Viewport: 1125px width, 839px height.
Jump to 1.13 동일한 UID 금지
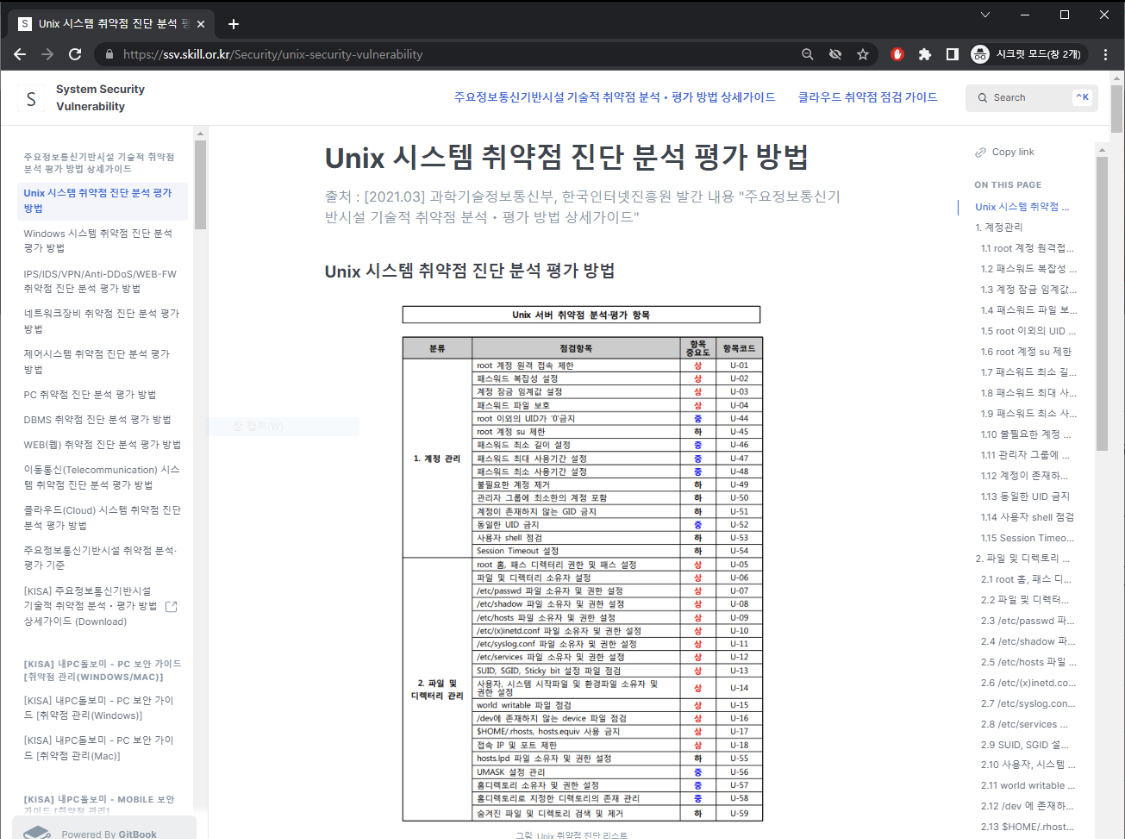click(x=1025, y=497)
